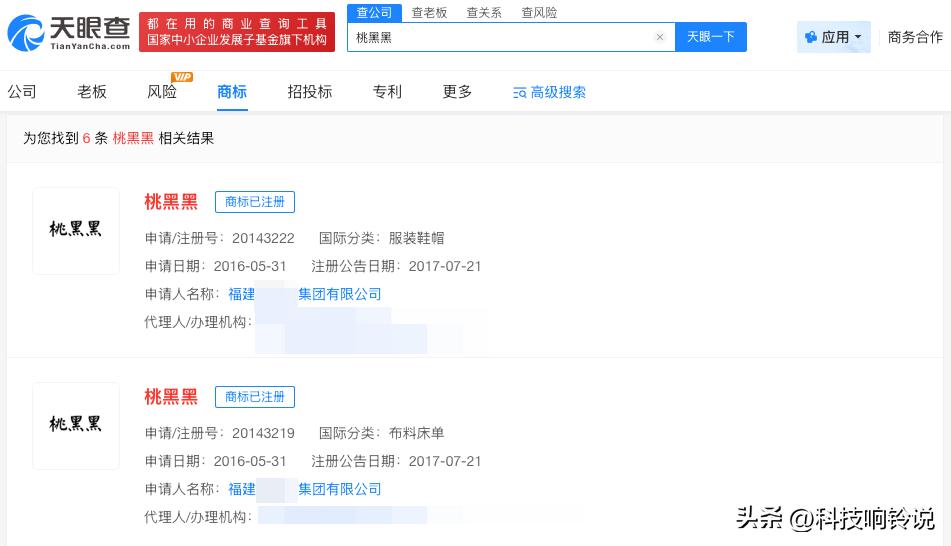Select the 查公司 search tab

click(x=374, y=12)
